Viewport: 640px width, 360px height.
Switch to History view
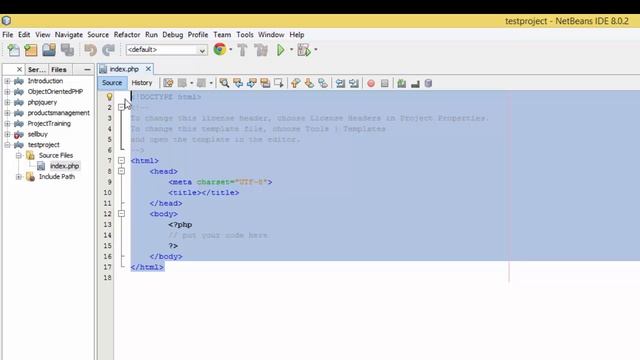[x=142, y=83]
